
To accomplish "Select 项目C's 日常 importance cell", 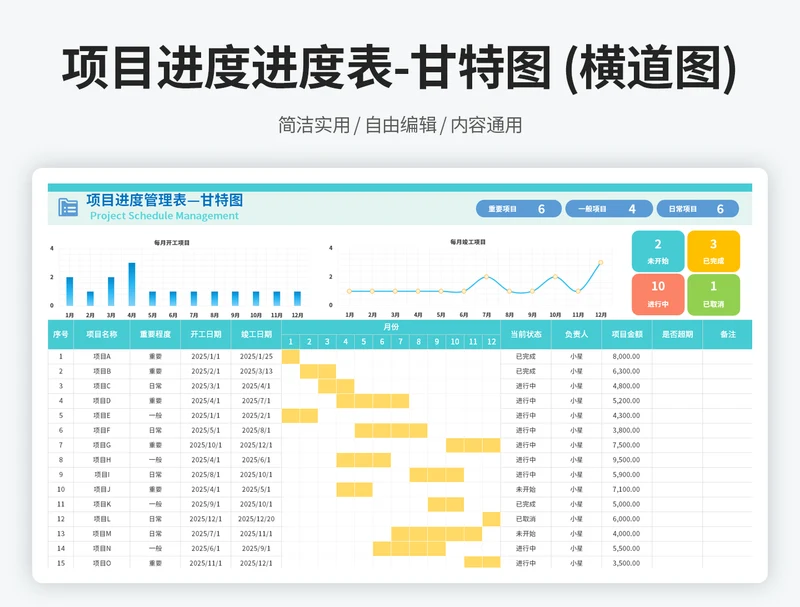I will point(155,386).
